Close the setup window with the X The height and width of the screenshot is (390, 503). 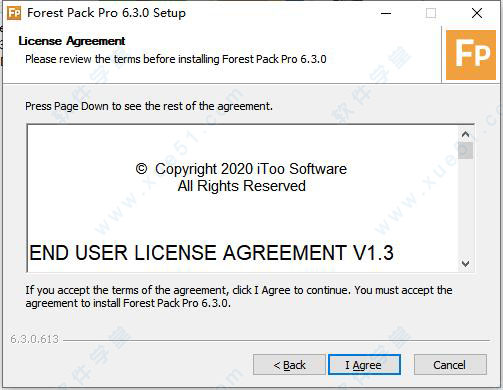tap(477, 13)
